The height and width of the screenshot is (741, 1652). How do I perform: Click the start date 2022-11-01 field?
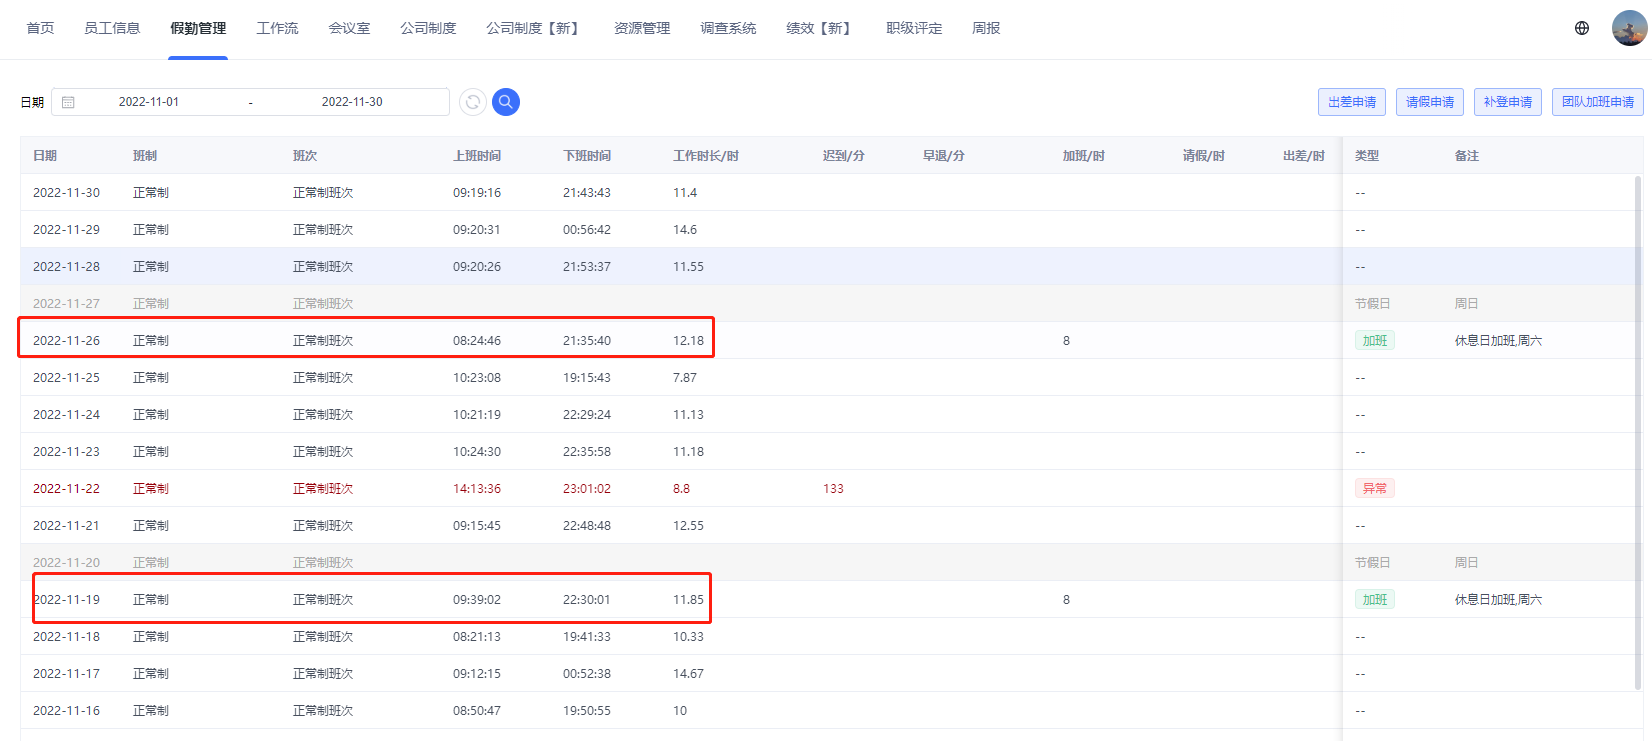tap(149, 102)
